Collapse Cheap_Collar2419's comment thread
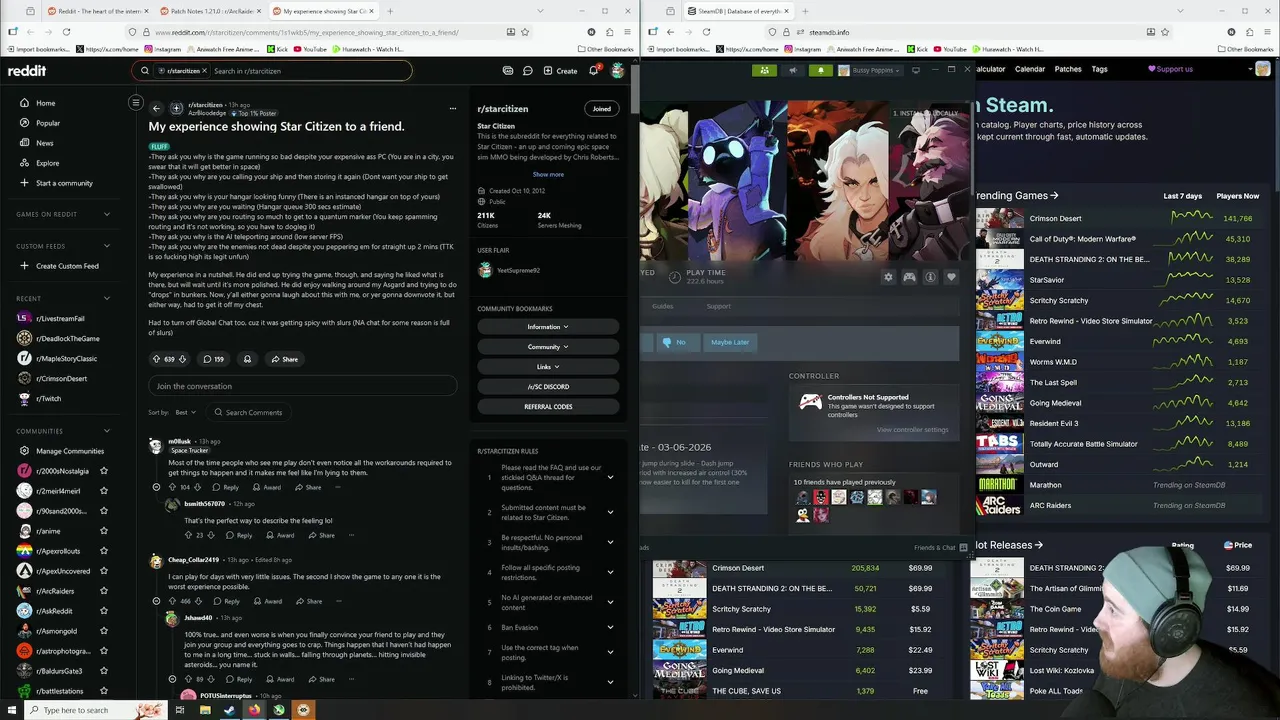This screenshot has width=1280, height=720. (156, 601)
